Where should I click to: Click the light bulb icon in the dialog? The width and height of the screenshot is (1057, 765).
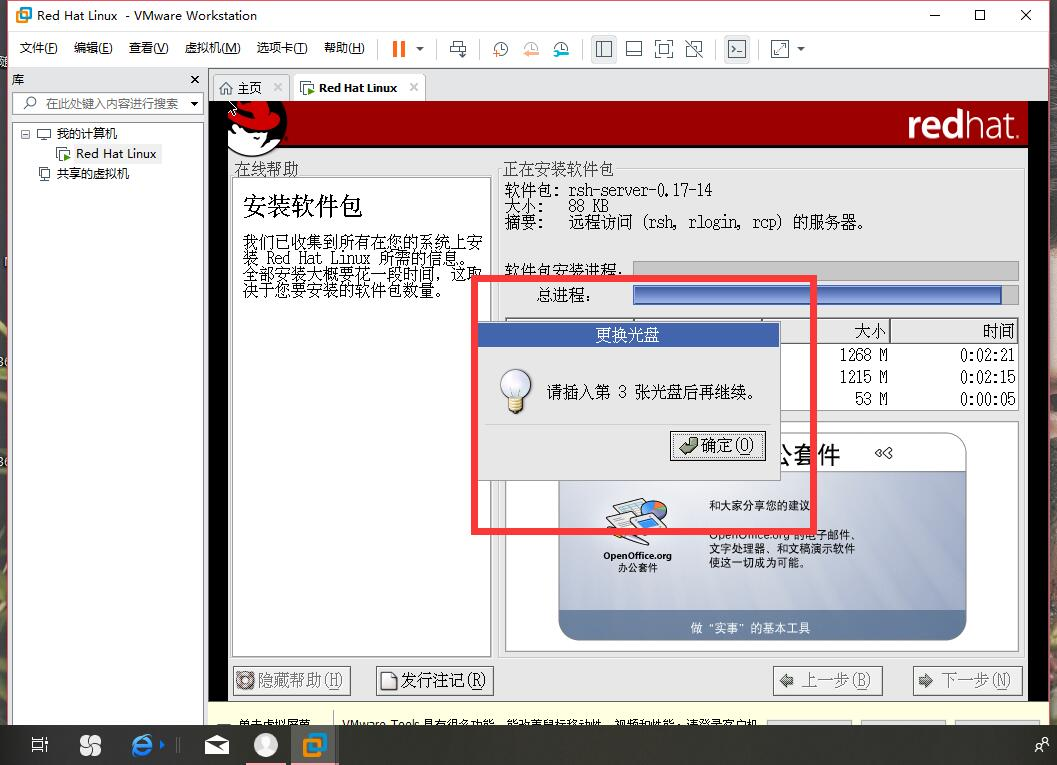(x=516, y=392)
